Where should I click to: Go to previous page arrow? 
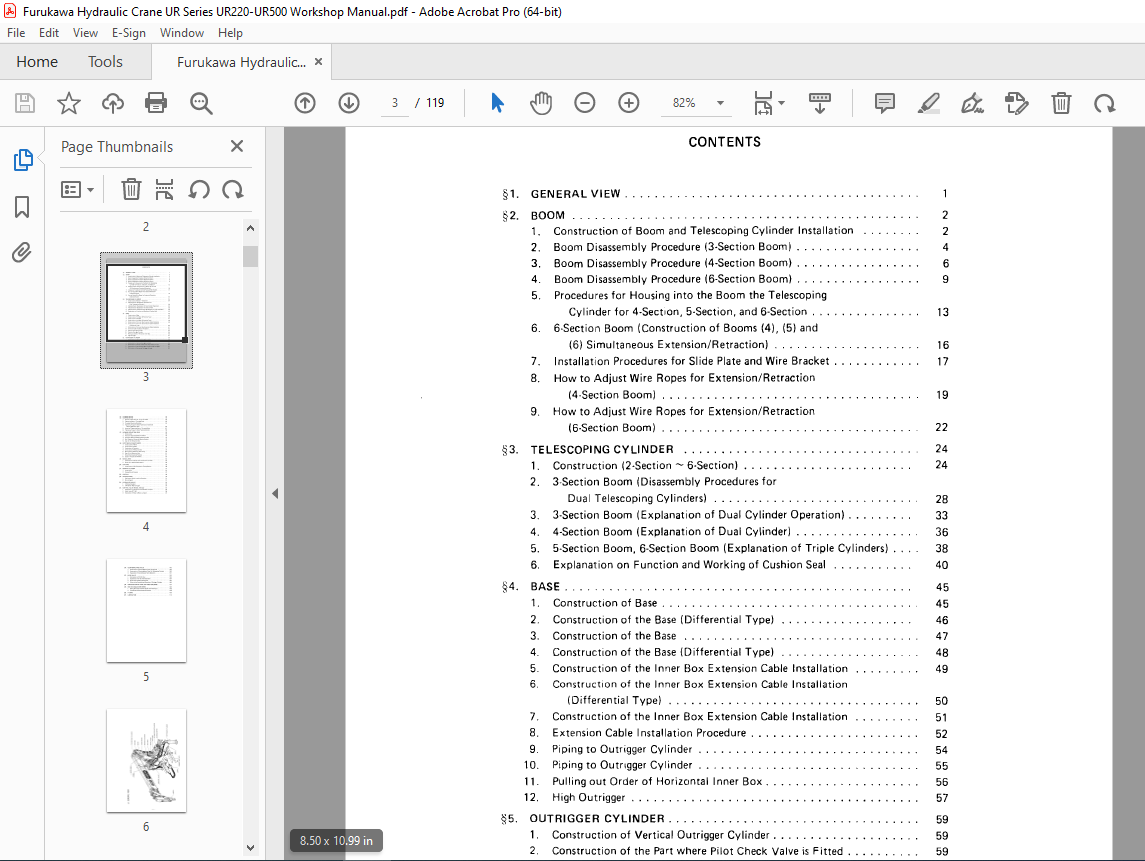pos(305,103)
